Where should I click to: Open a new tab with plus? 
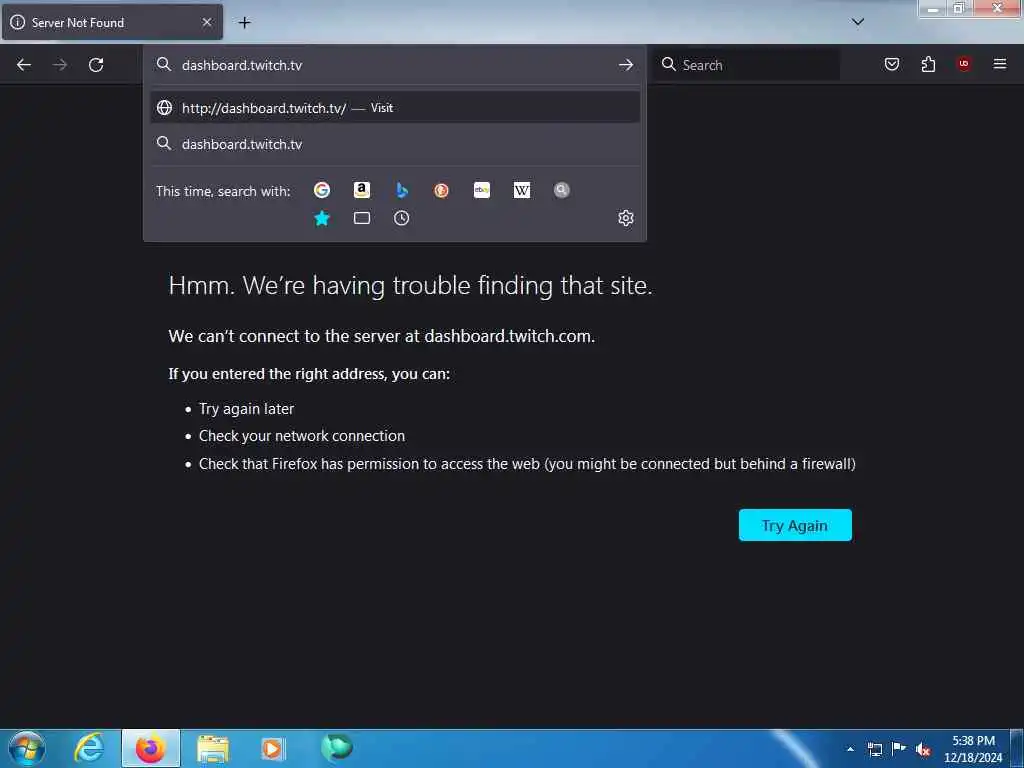(244, 23)
